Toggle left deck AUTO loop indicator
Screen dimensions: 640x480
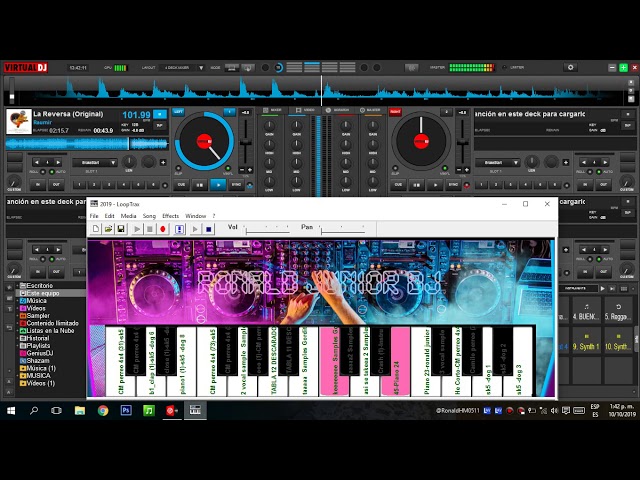(x=52, y=172)
